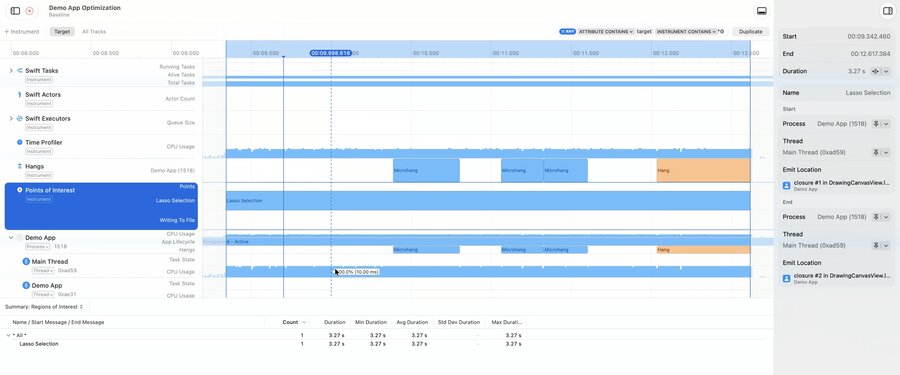Select the first Microhang block in the Hangs track
Screen dimensions: 900x375
426,171
